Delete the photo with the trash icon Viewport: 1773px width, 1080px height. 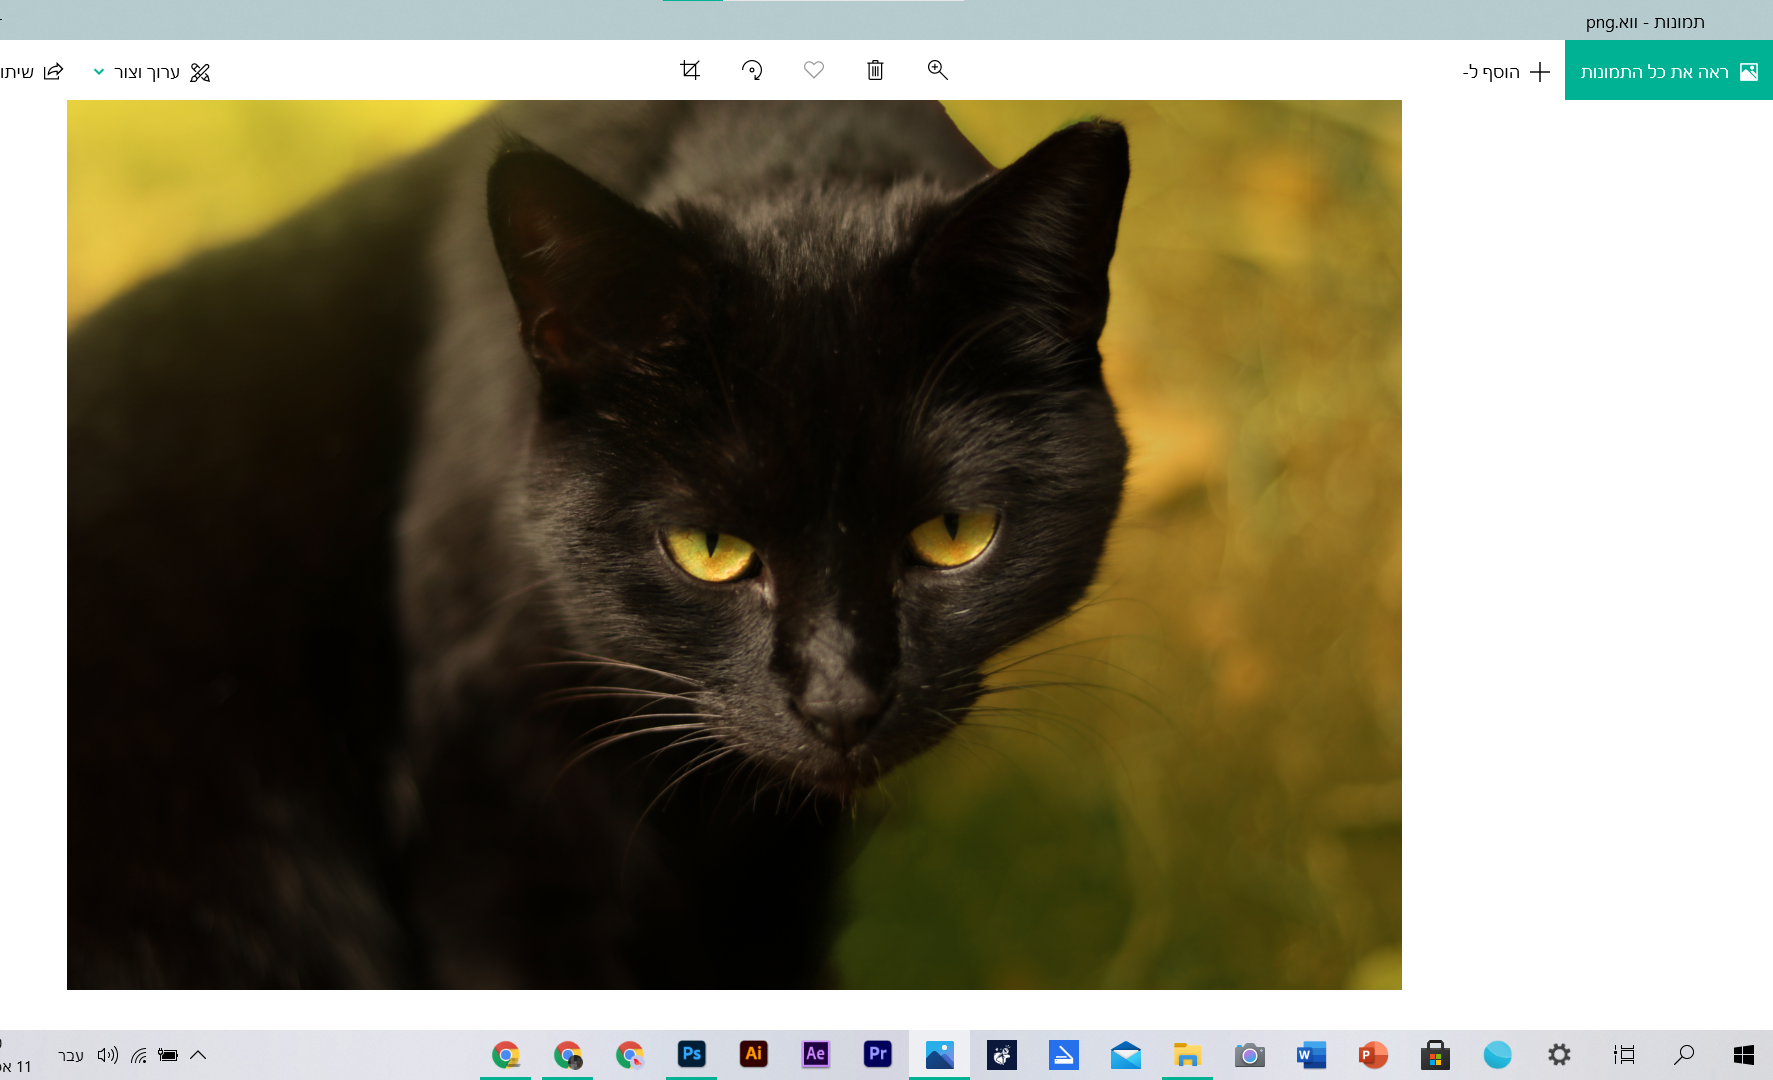pyautogui.click(x=875, y=70)
